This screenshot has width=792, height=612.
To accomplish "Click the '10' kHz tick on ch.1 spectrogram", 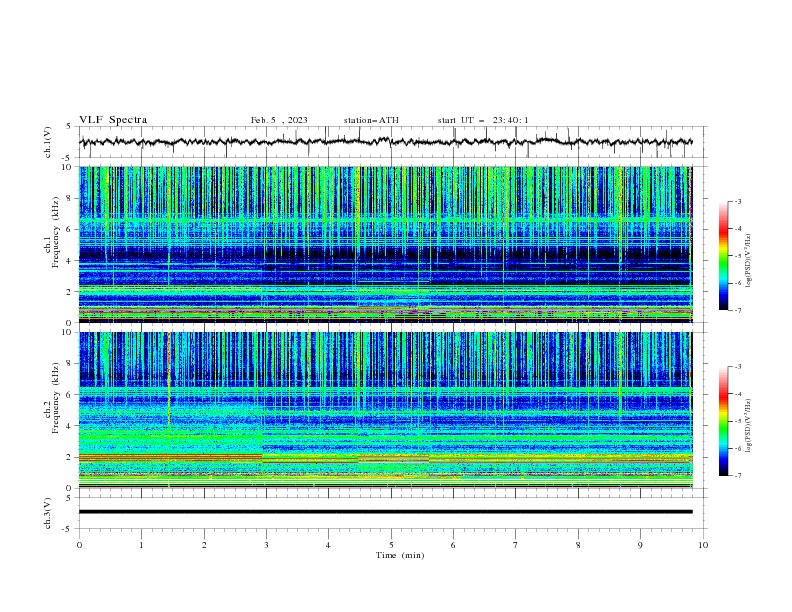I will click(x=69, y=167).
